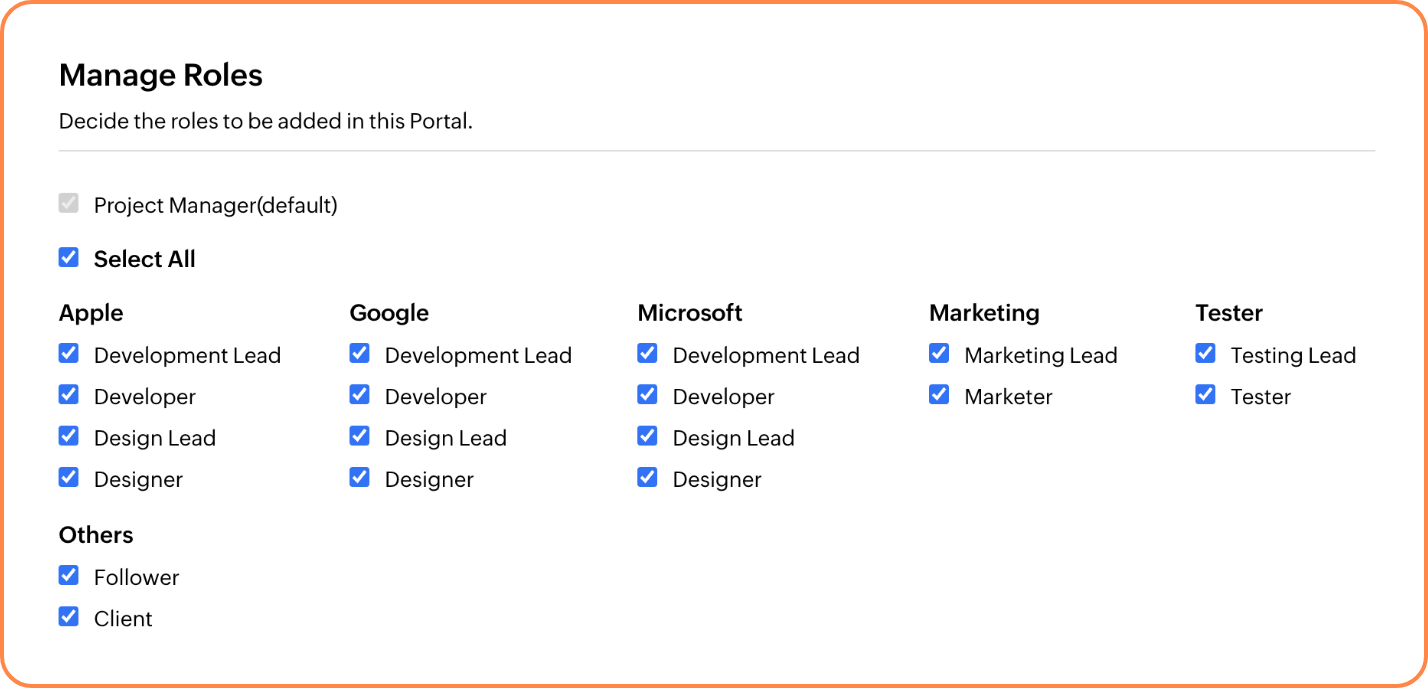Disable Google Design Lead role
1428x688 pixels.
(360, 437)
